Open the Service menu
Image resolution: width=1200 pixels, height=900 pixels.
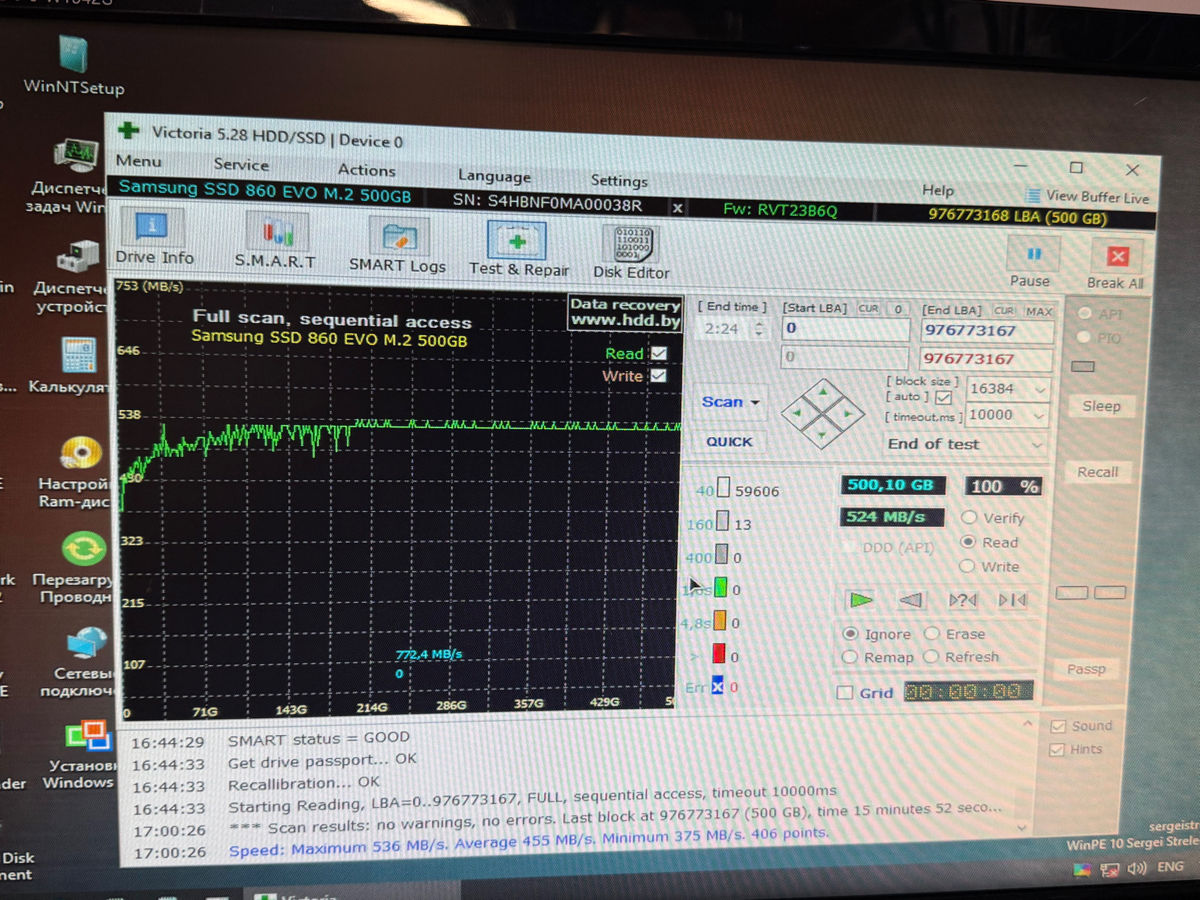click(x=241, y=165)
